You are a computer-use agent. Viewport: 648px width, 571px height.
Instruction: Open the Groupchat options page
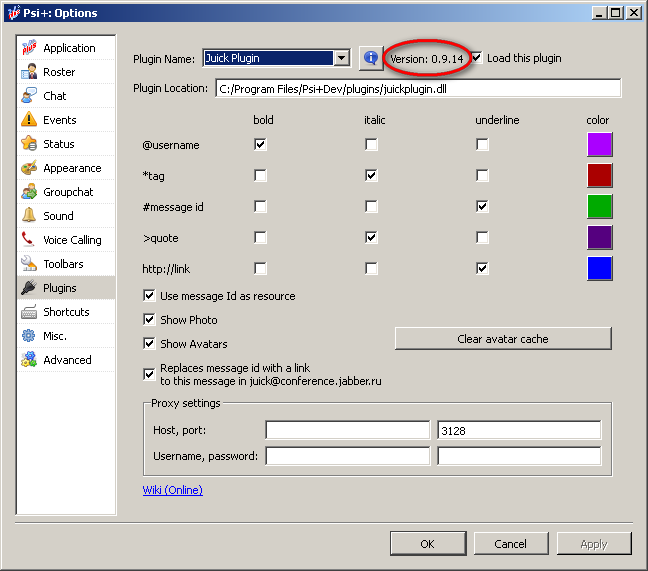click(x=68, y=192)
